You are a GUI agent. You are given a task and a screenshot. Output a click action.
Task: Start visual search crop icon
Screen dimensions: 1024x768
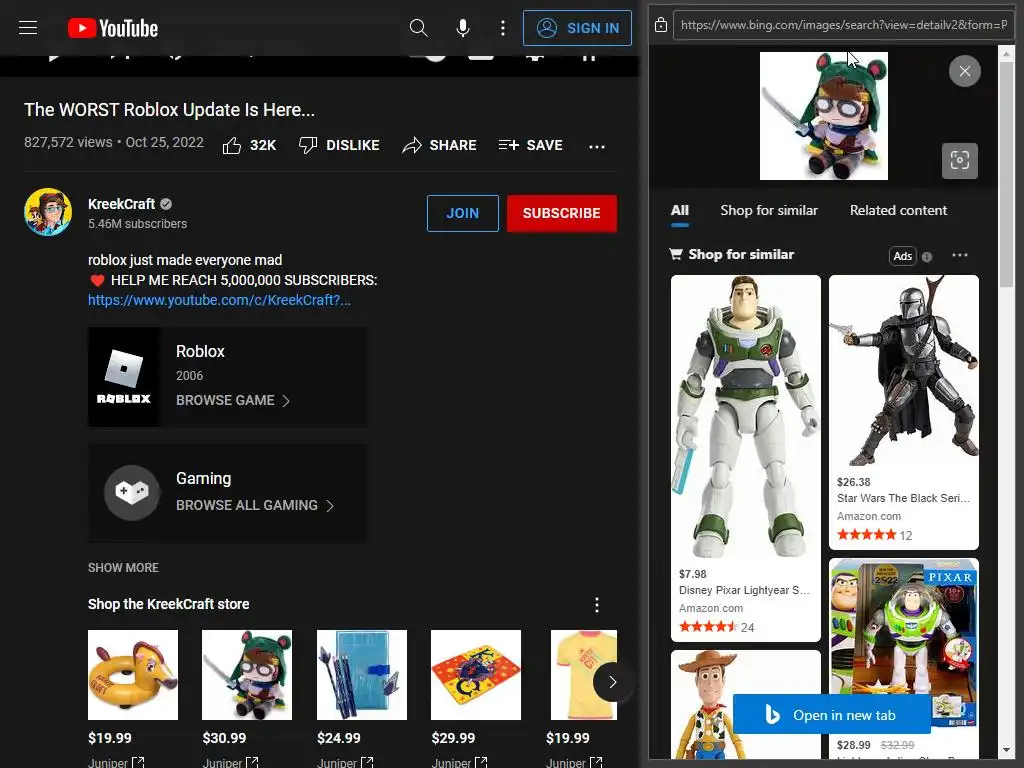959,161
